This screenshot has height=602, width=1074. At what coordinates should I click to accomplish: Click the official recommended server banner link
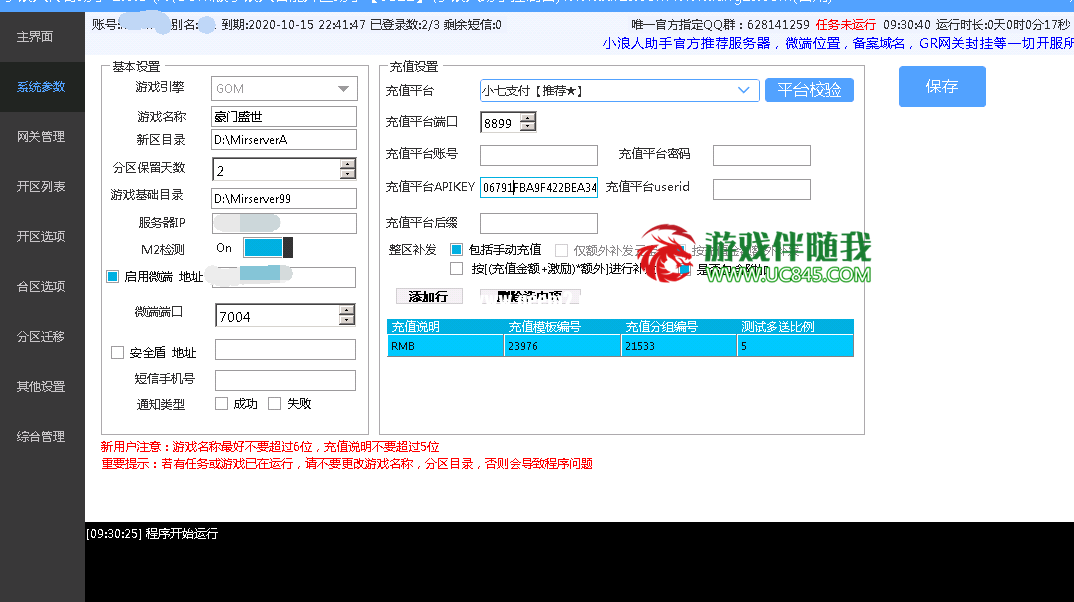(838, 43)
